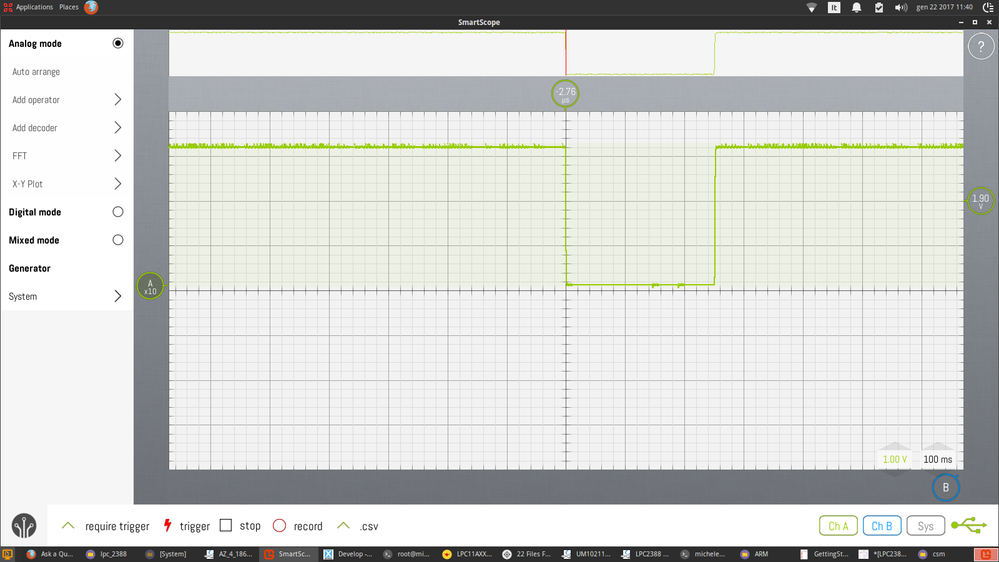Click the red lightning trigger icon
Screen dimensions: 999x562
click(x=168, y=526)
